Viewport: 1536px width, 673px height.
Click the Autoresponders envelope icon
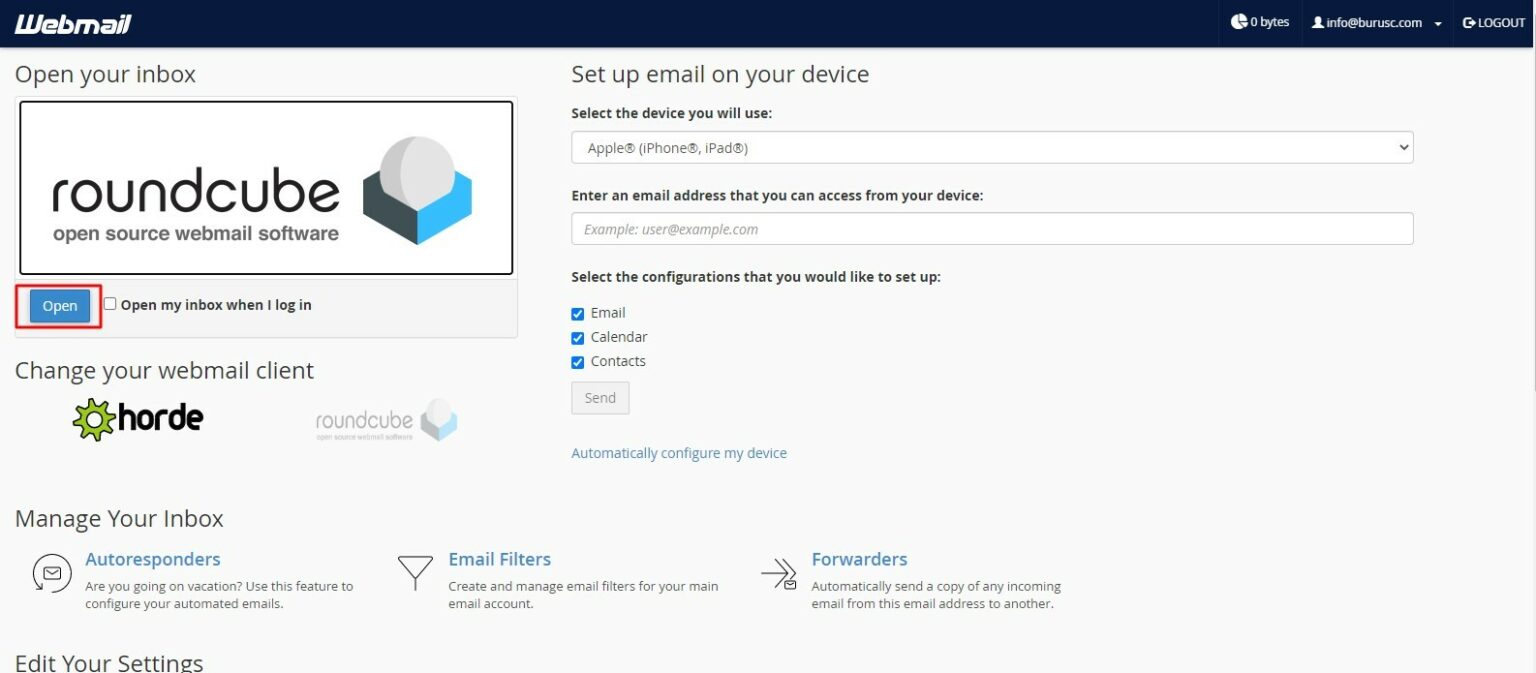(x=52, y=574)
